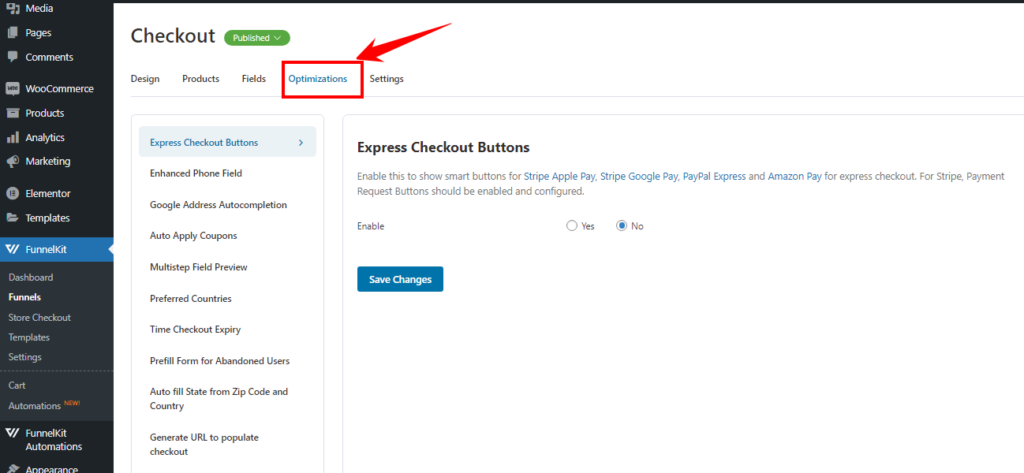Click the Save Changes button
Image resolution: width=1024 pixels, height=473 pixels.
coord(400,279)
